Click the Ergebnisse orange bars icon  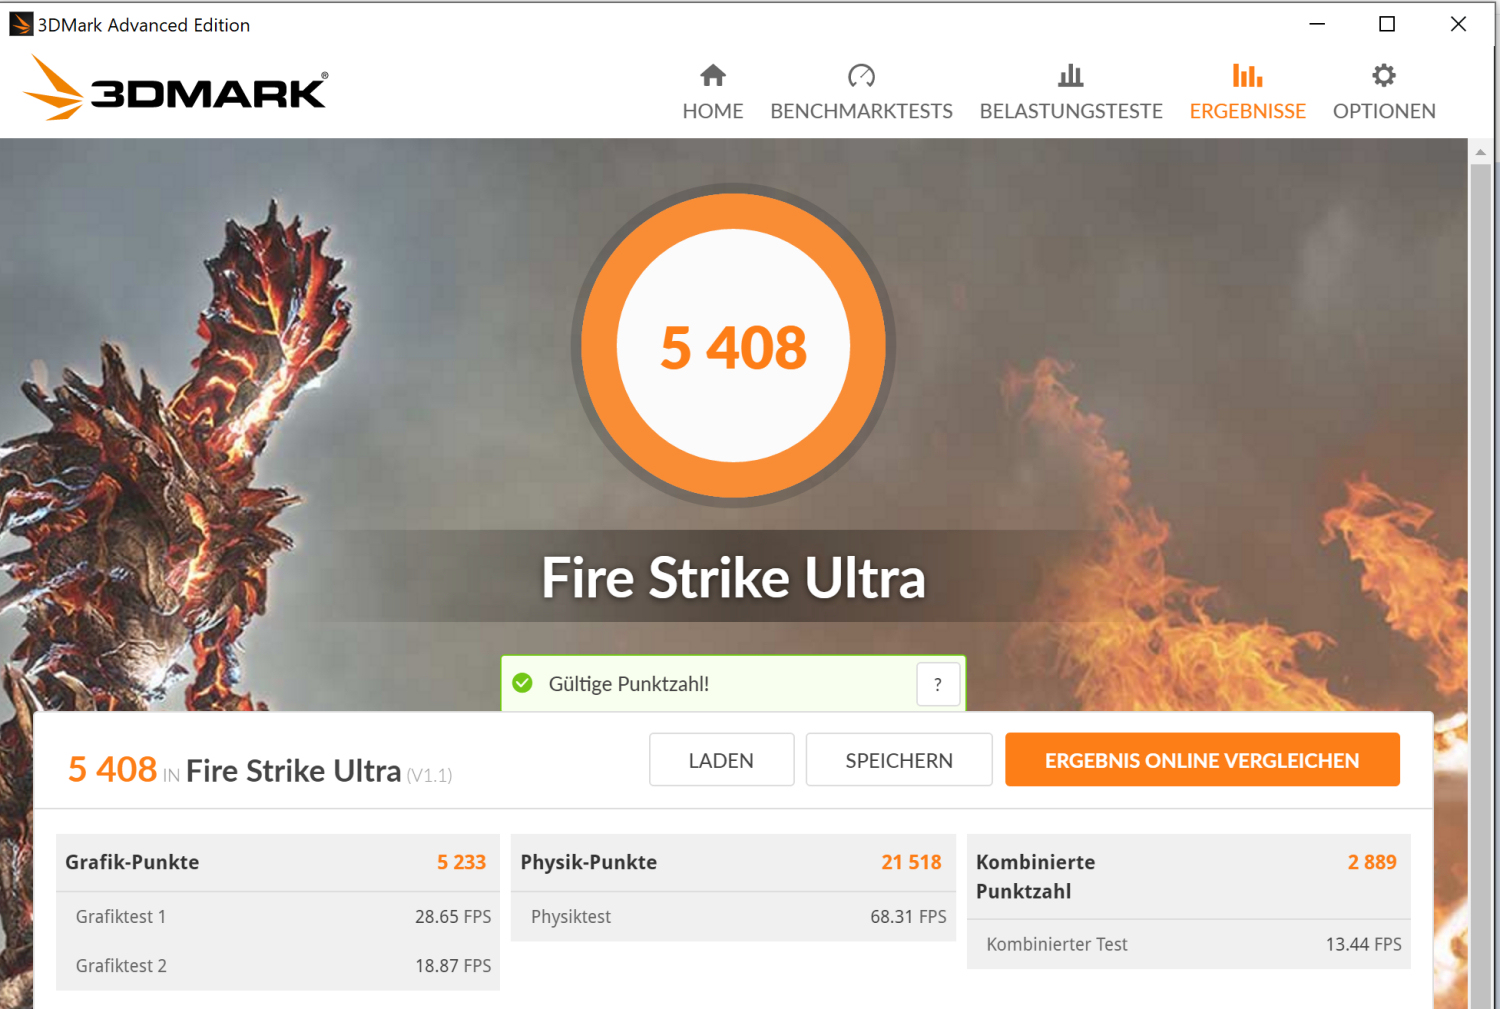click(1247, 75)
